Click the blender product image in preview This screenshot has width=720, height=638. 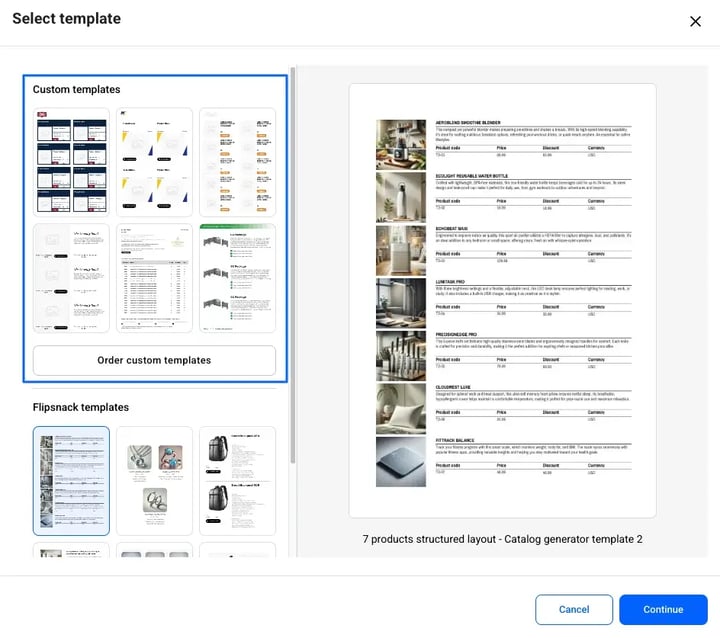coord(401,145)
